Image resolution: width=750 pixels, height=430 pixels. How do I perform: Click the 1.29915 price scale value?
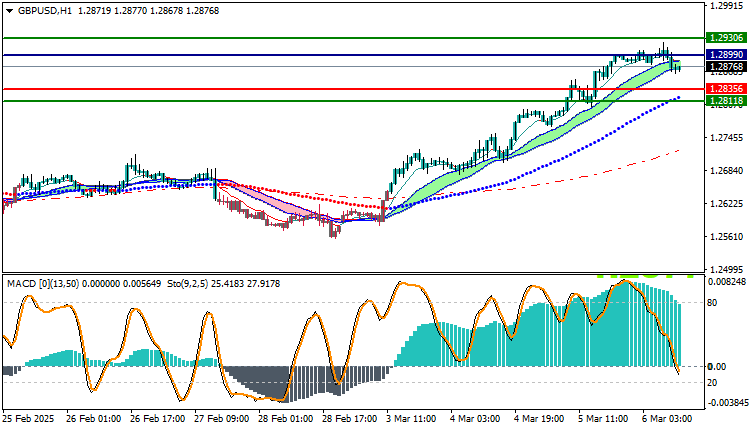pyautogui.click(x=727, y=6)
